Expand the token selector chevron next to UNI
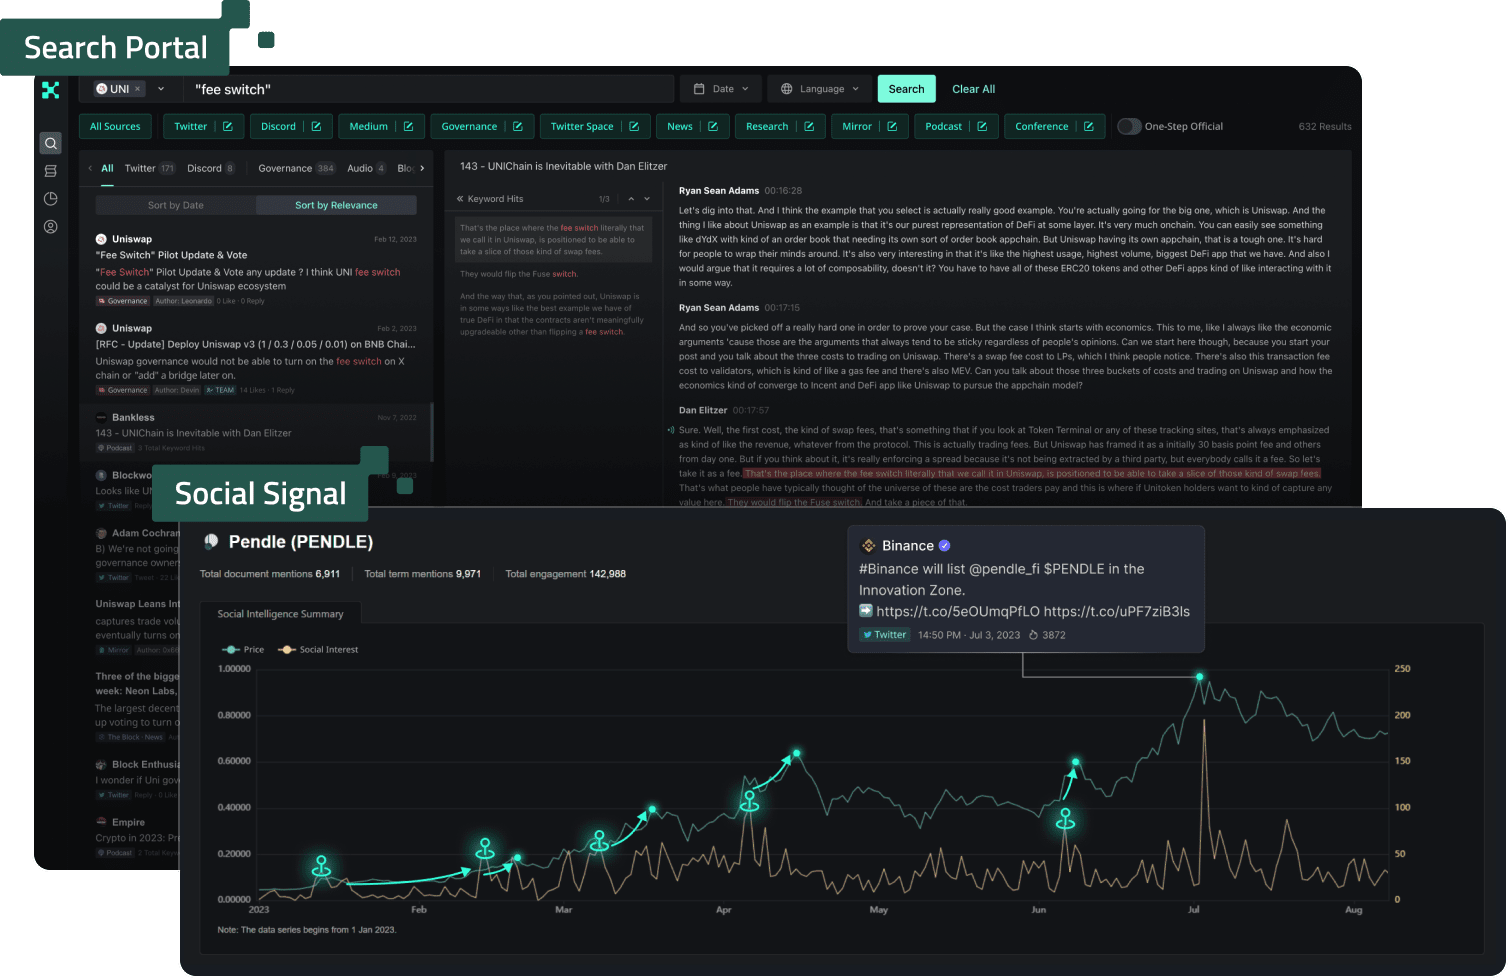 click(161, 89)
